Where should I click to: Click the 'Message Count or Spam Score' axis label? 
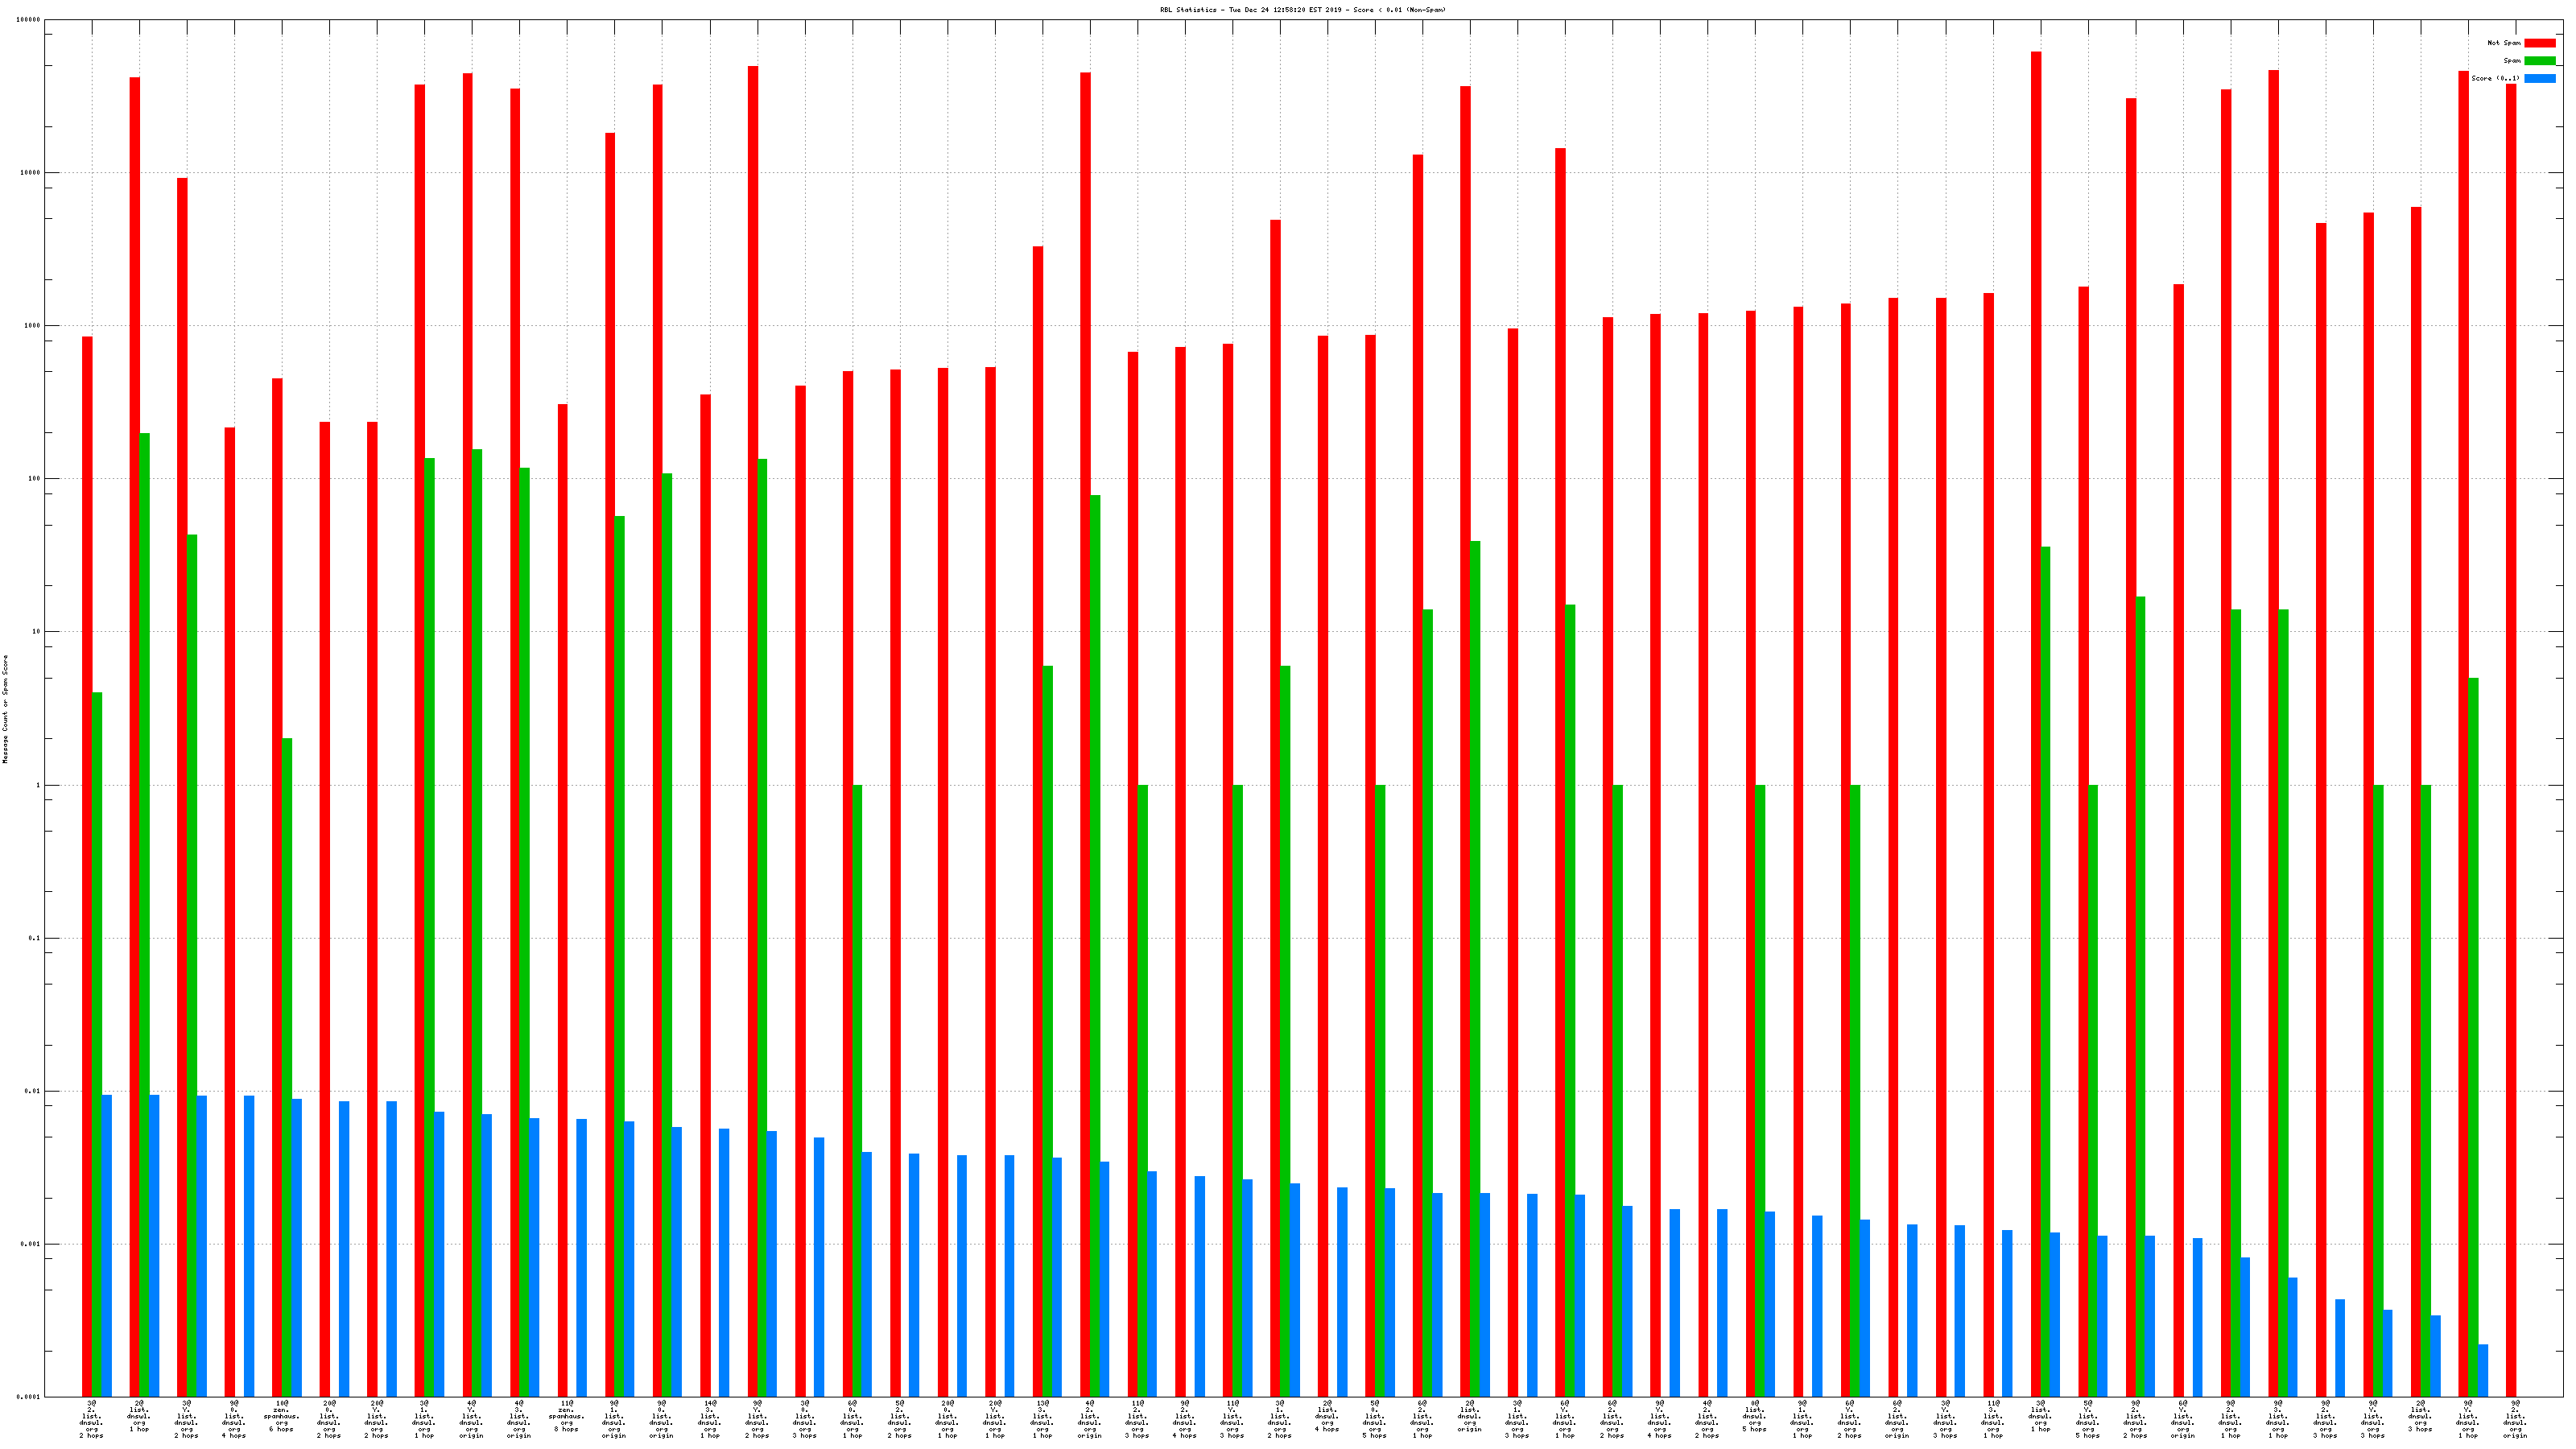[5, 709]
